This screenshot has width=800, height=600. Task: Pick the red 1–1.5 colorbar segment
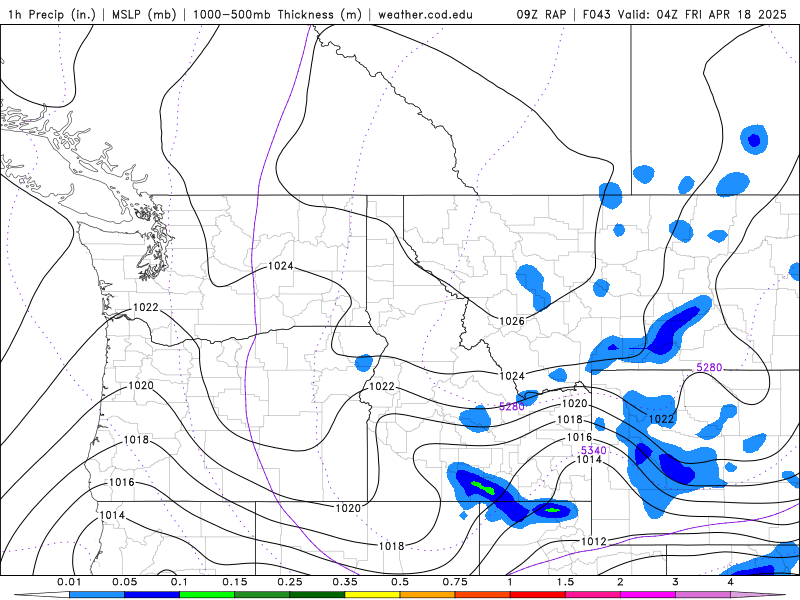pyautogui.click(x=538, y=595)
